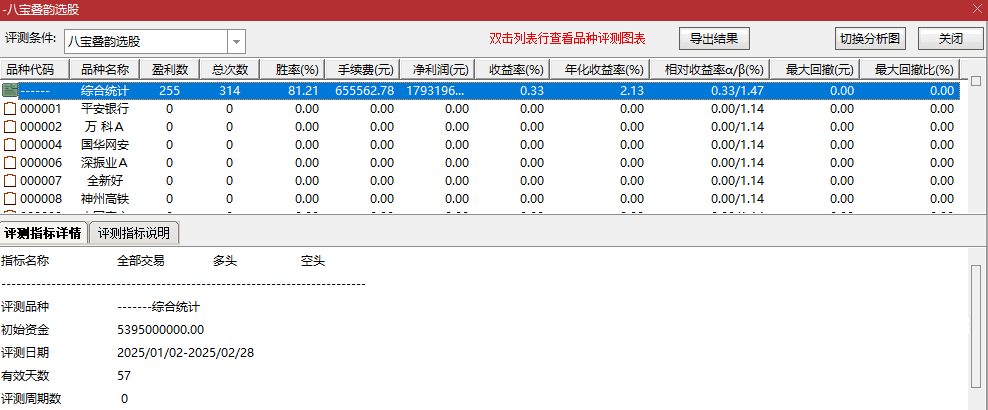Click the 净利润(元) column header
988x410 pixels.
click(440, 70)
